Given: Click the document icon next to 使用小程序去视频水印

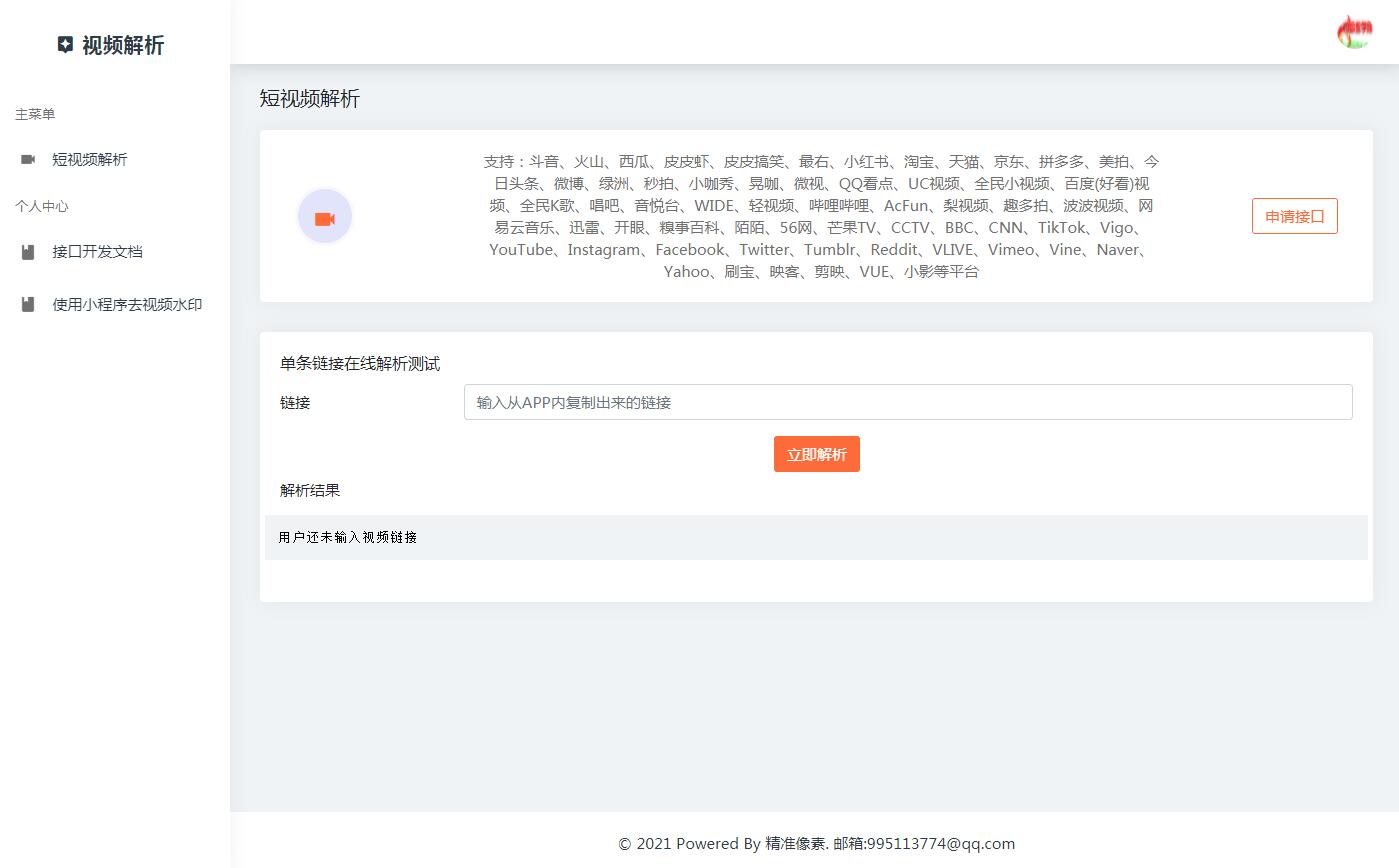Looking at the screenshot, I should (x=27, y=304).
